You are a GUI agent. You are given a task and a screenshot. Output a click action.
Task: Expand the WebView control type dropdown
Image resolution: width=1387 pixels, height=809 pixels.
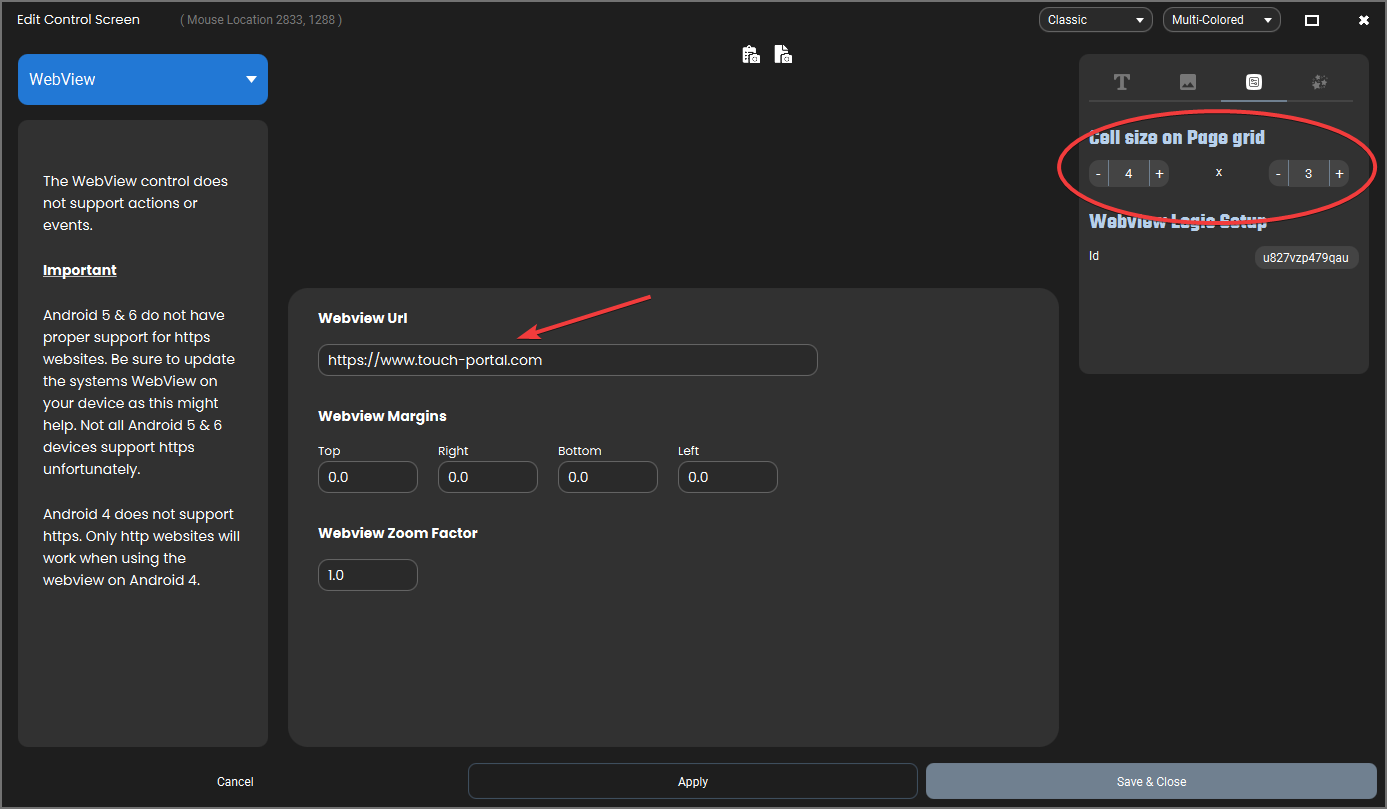(x=143, y=79)
